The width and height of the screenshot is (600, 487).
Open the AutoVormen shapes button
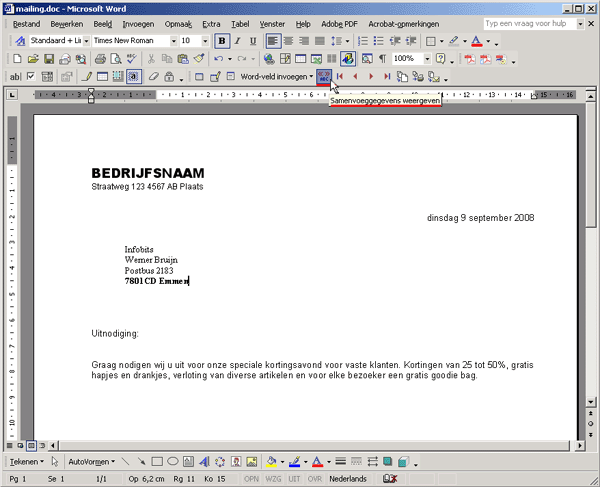point(90,462)
